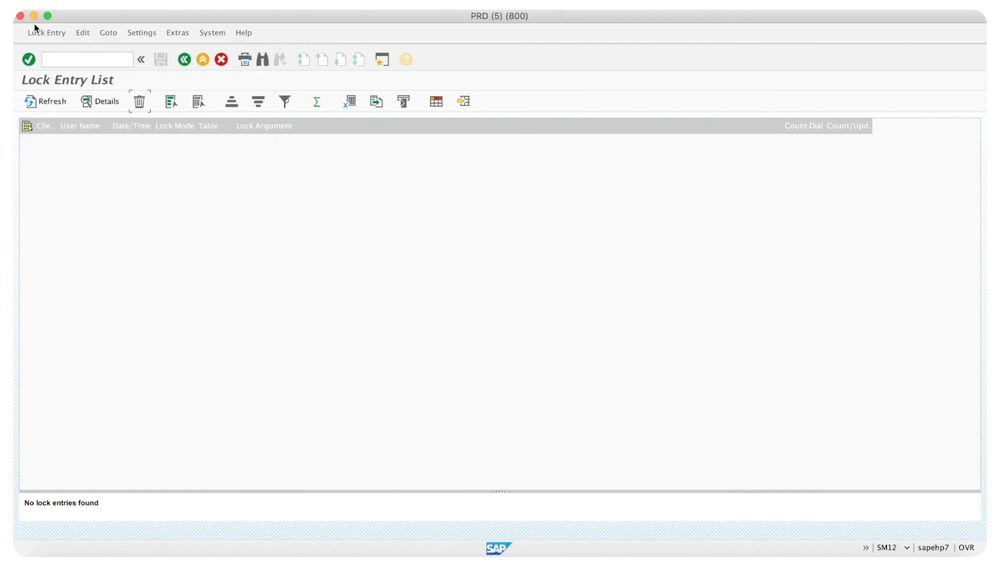This screenshot has height=563, width=1000.
Task: Open Details for the lock entry
Action: (100, 101)
